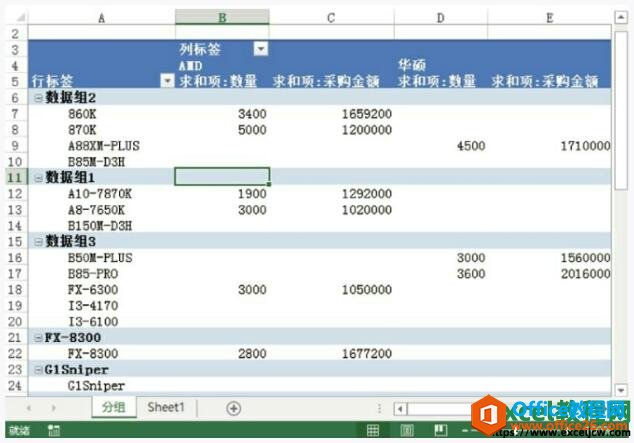Select column C header
The image size is (634, 443).
[331, 17]
